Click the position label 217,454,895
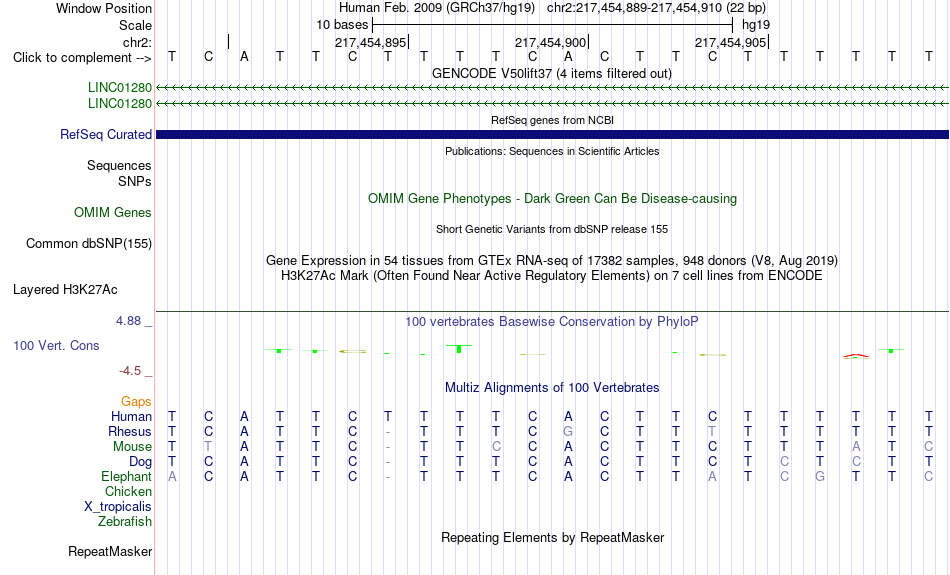Viewport: 950px width, 575px height. pyautogui.click(x=370, y=42)
